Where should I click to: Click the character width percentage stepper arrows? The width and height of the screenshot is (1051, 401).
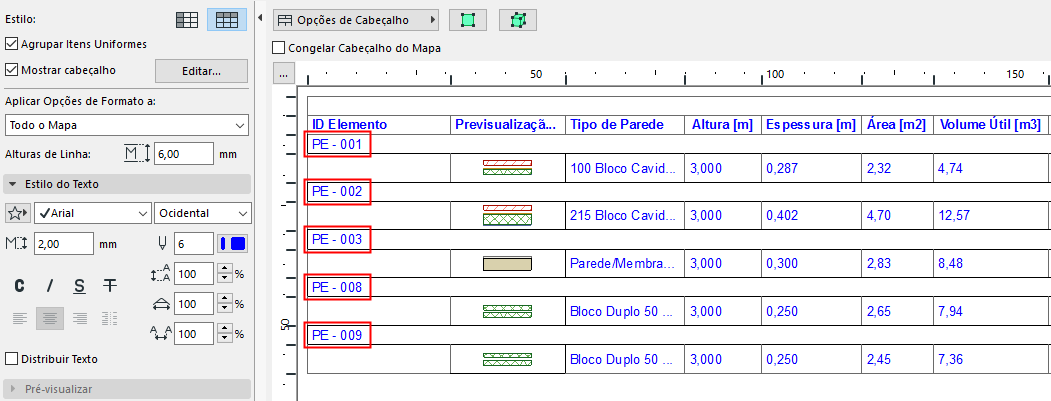click(x=225, y=304)
